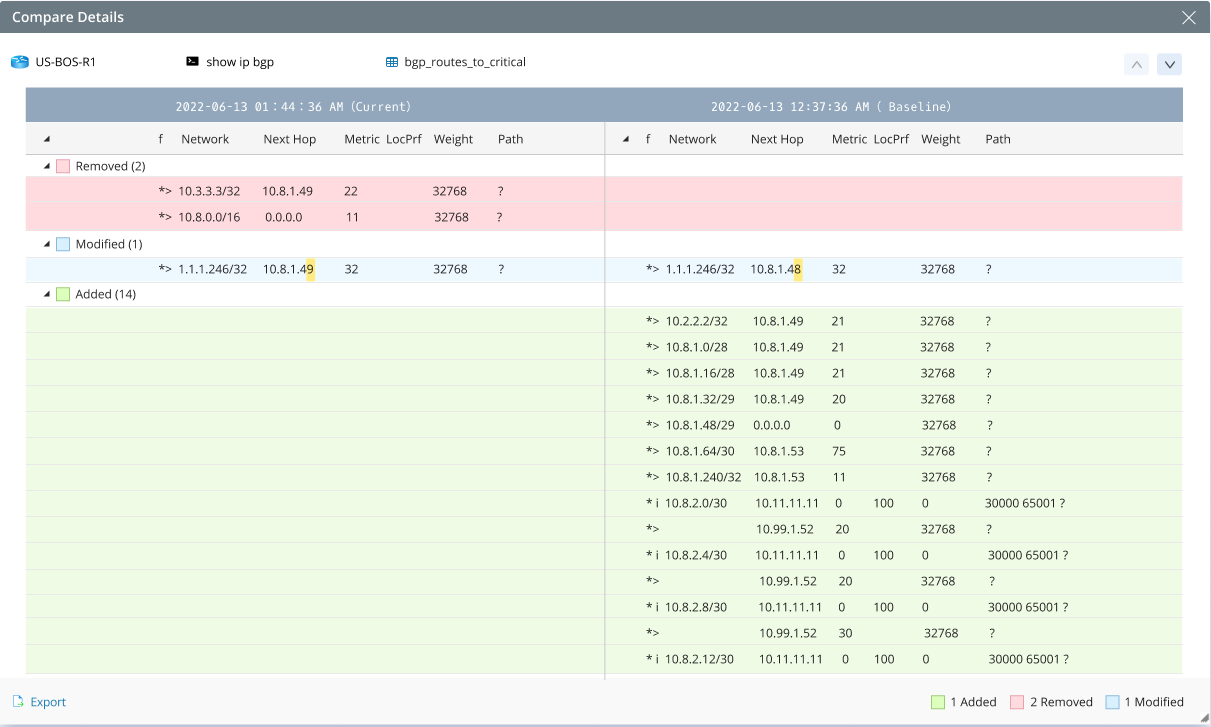1211x727 pixels.
Task: Click the 1 Modified legend label
Action: tap(1154, 702)
